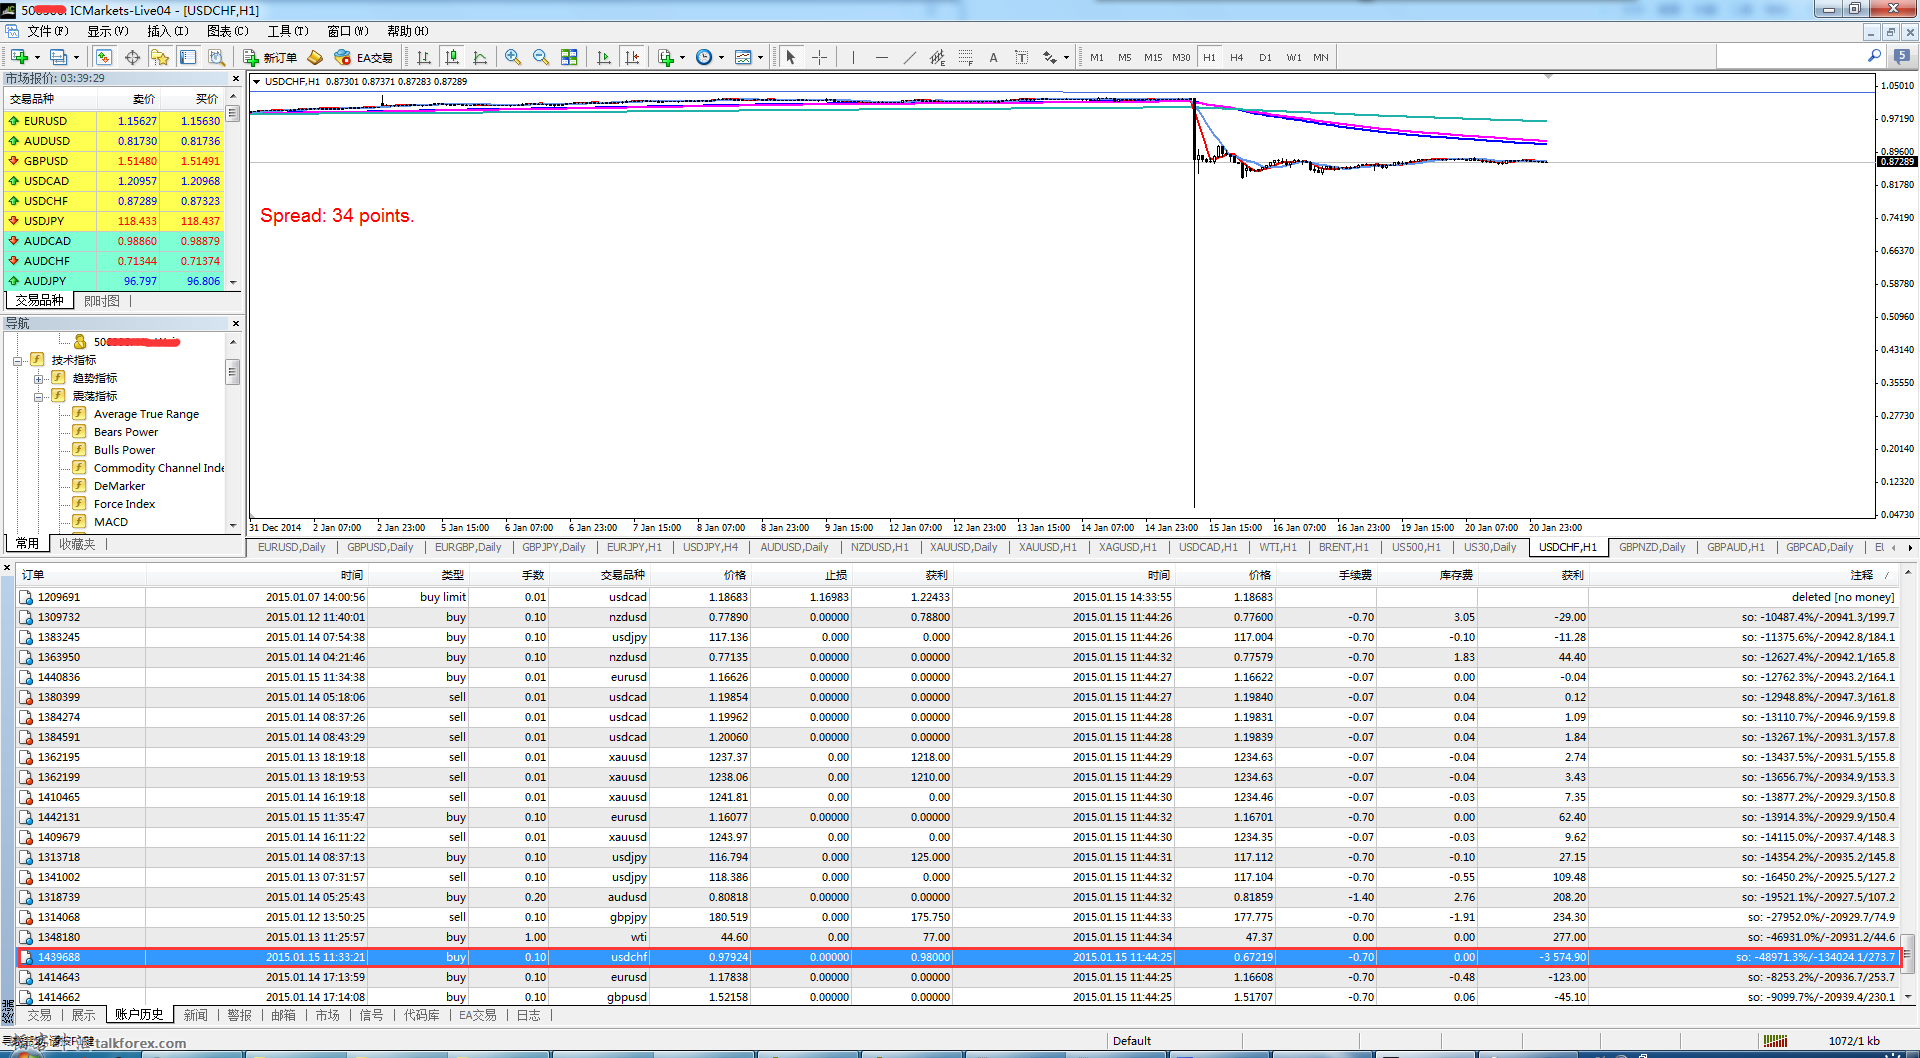Screen dimensions: 1920x1058
Task: Switch timeframe to D1
Action: 1265,57
